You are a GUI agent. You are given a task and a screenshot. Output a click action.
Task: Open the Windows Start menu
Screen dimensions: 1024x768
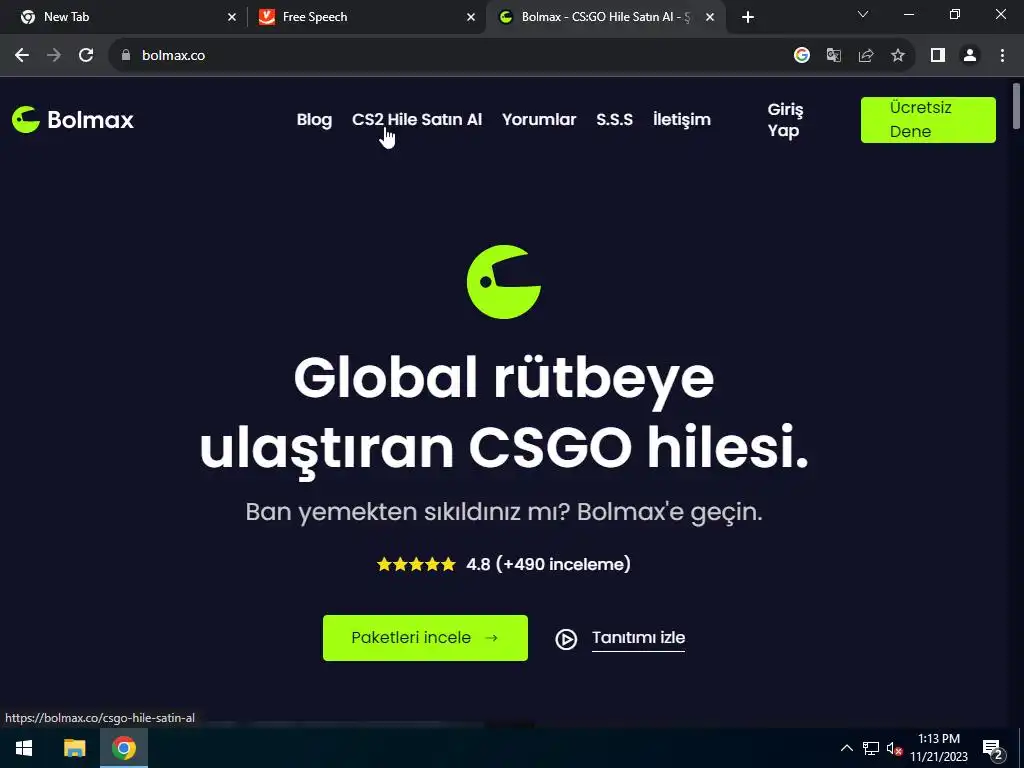[x=24, y=748]
